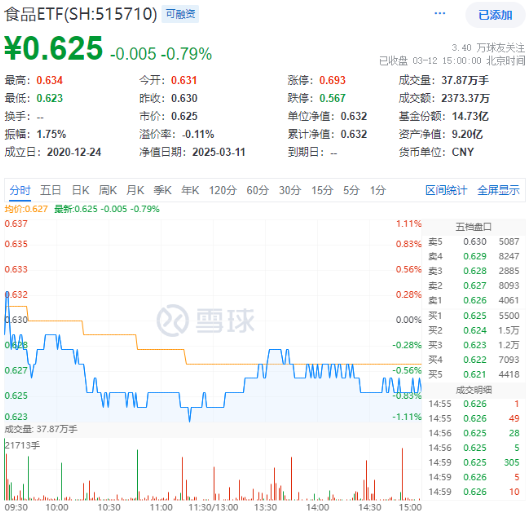528x517 pixels.
Task: Click the 买1 order row at 0.625
Action: click(473, 316)
